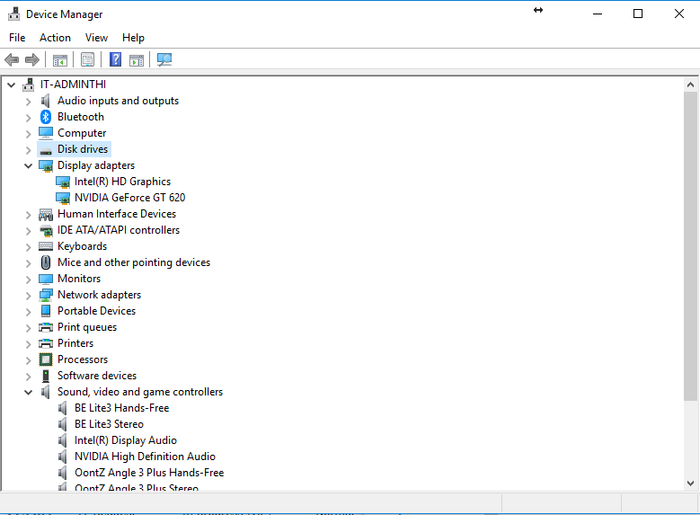Collapse Sound, video and game controllers
The width and height of the screenshot is (700, 515).
click(28, 392)
